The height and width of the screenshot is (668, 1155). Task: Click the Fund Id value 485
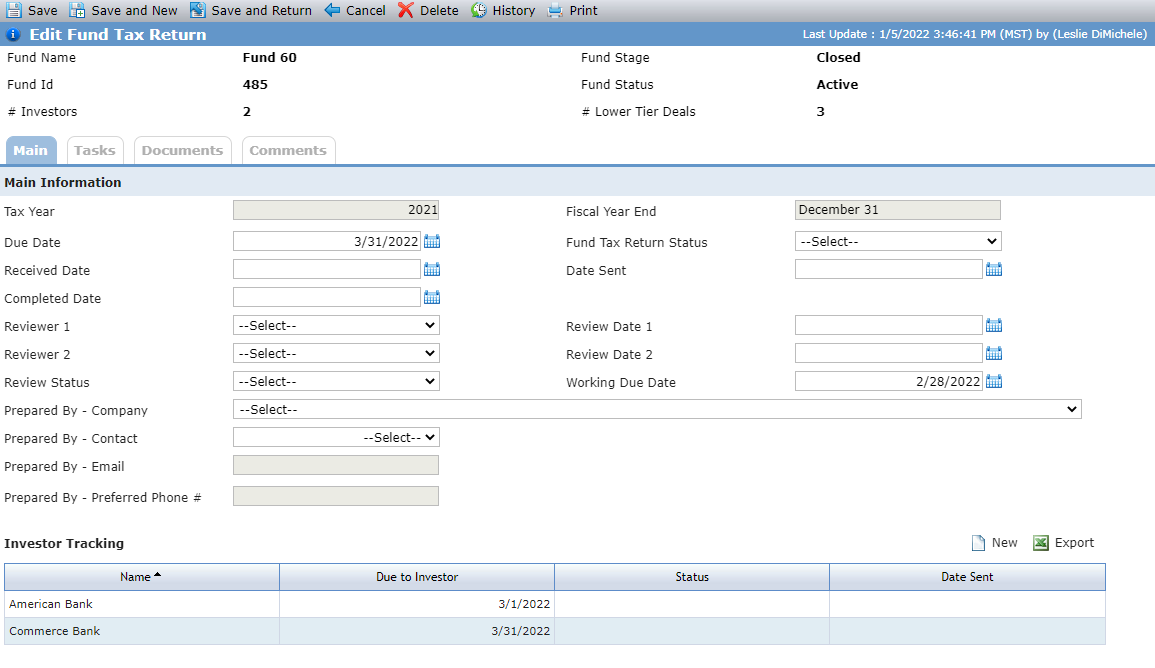coord(255,85)
